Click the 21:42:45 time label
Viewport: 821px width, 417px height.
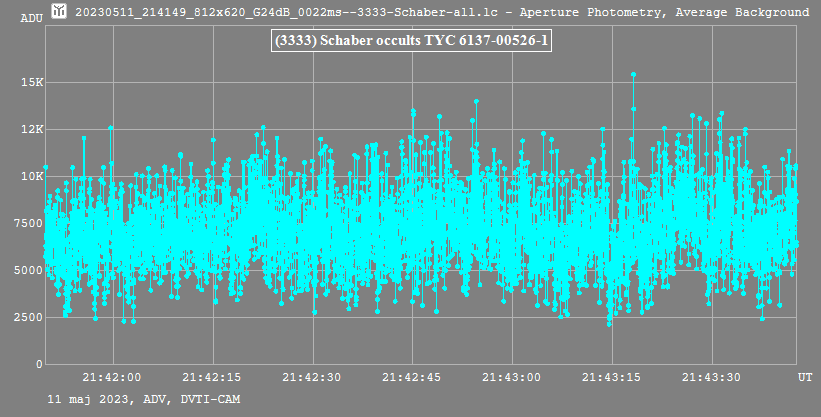click(412, 377)
